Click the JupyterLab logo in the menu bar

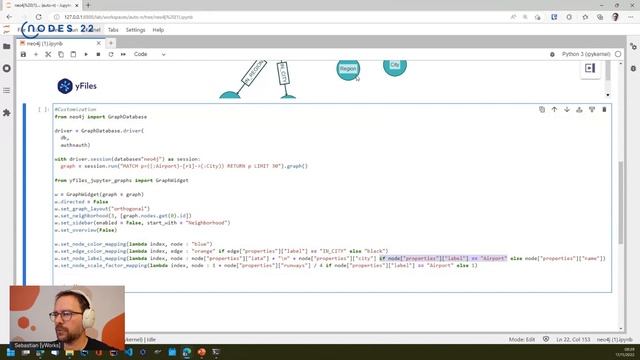coord(7,30)
